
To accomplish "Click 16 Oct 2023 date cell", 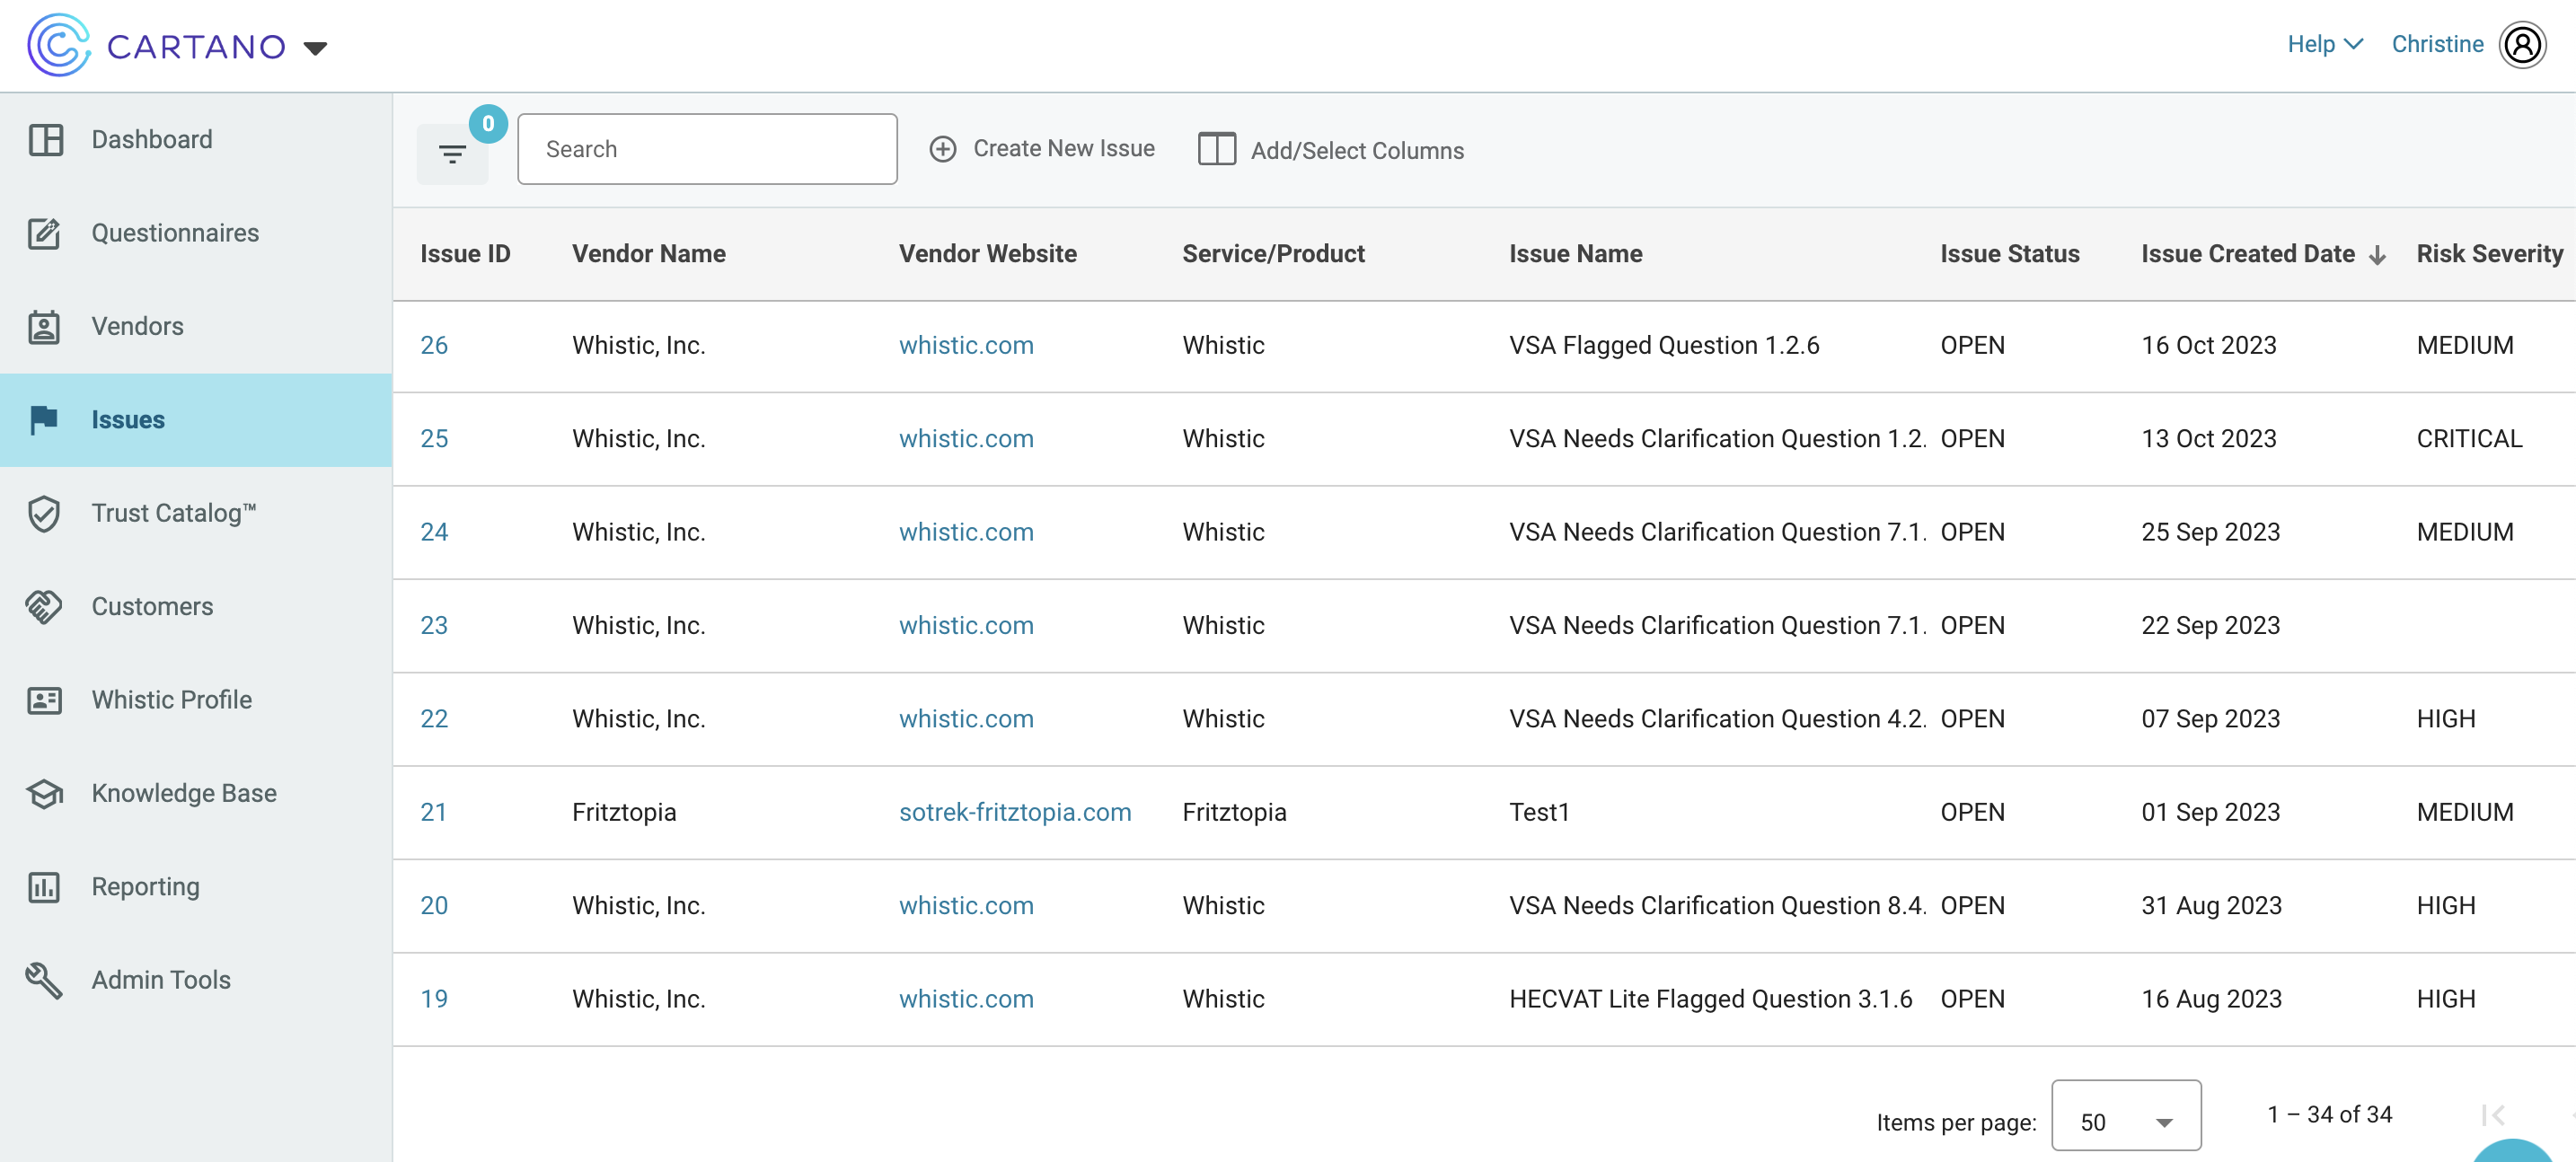I will pos(2208,345).
